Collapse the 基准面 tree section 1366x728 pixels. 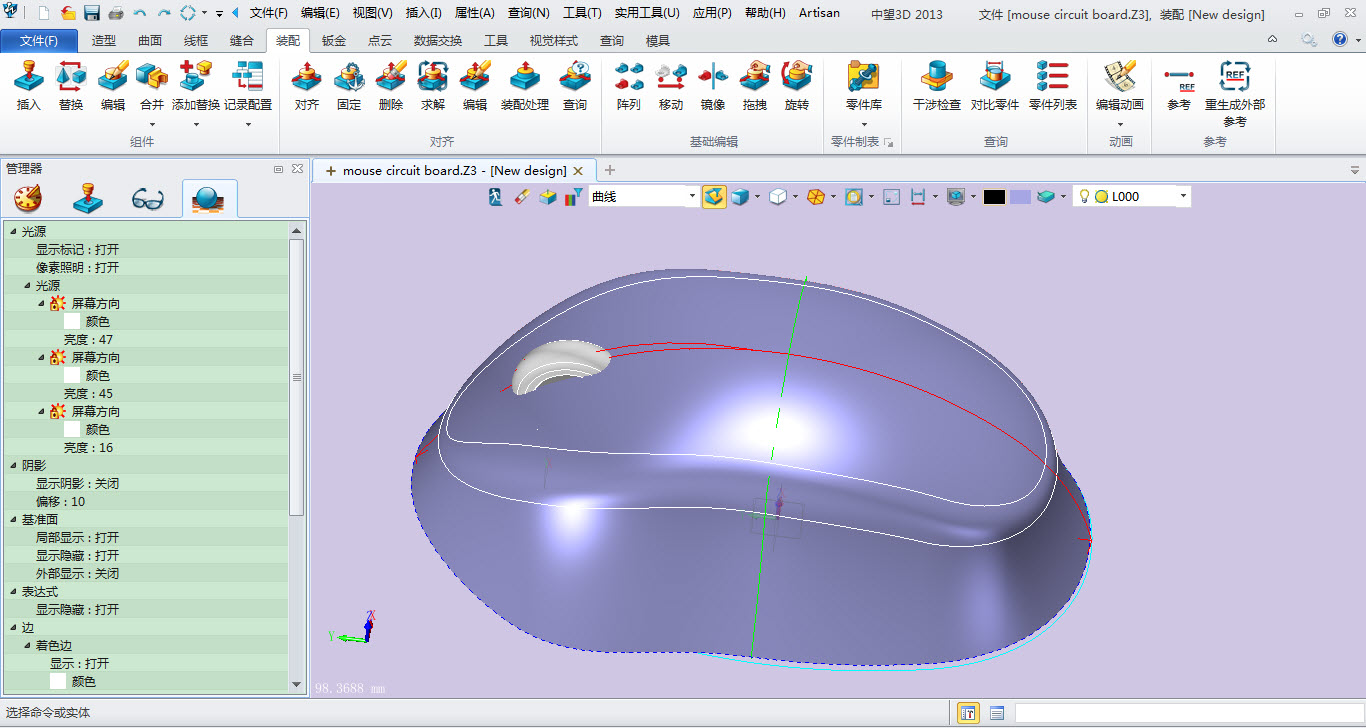(x=14, y=519)
